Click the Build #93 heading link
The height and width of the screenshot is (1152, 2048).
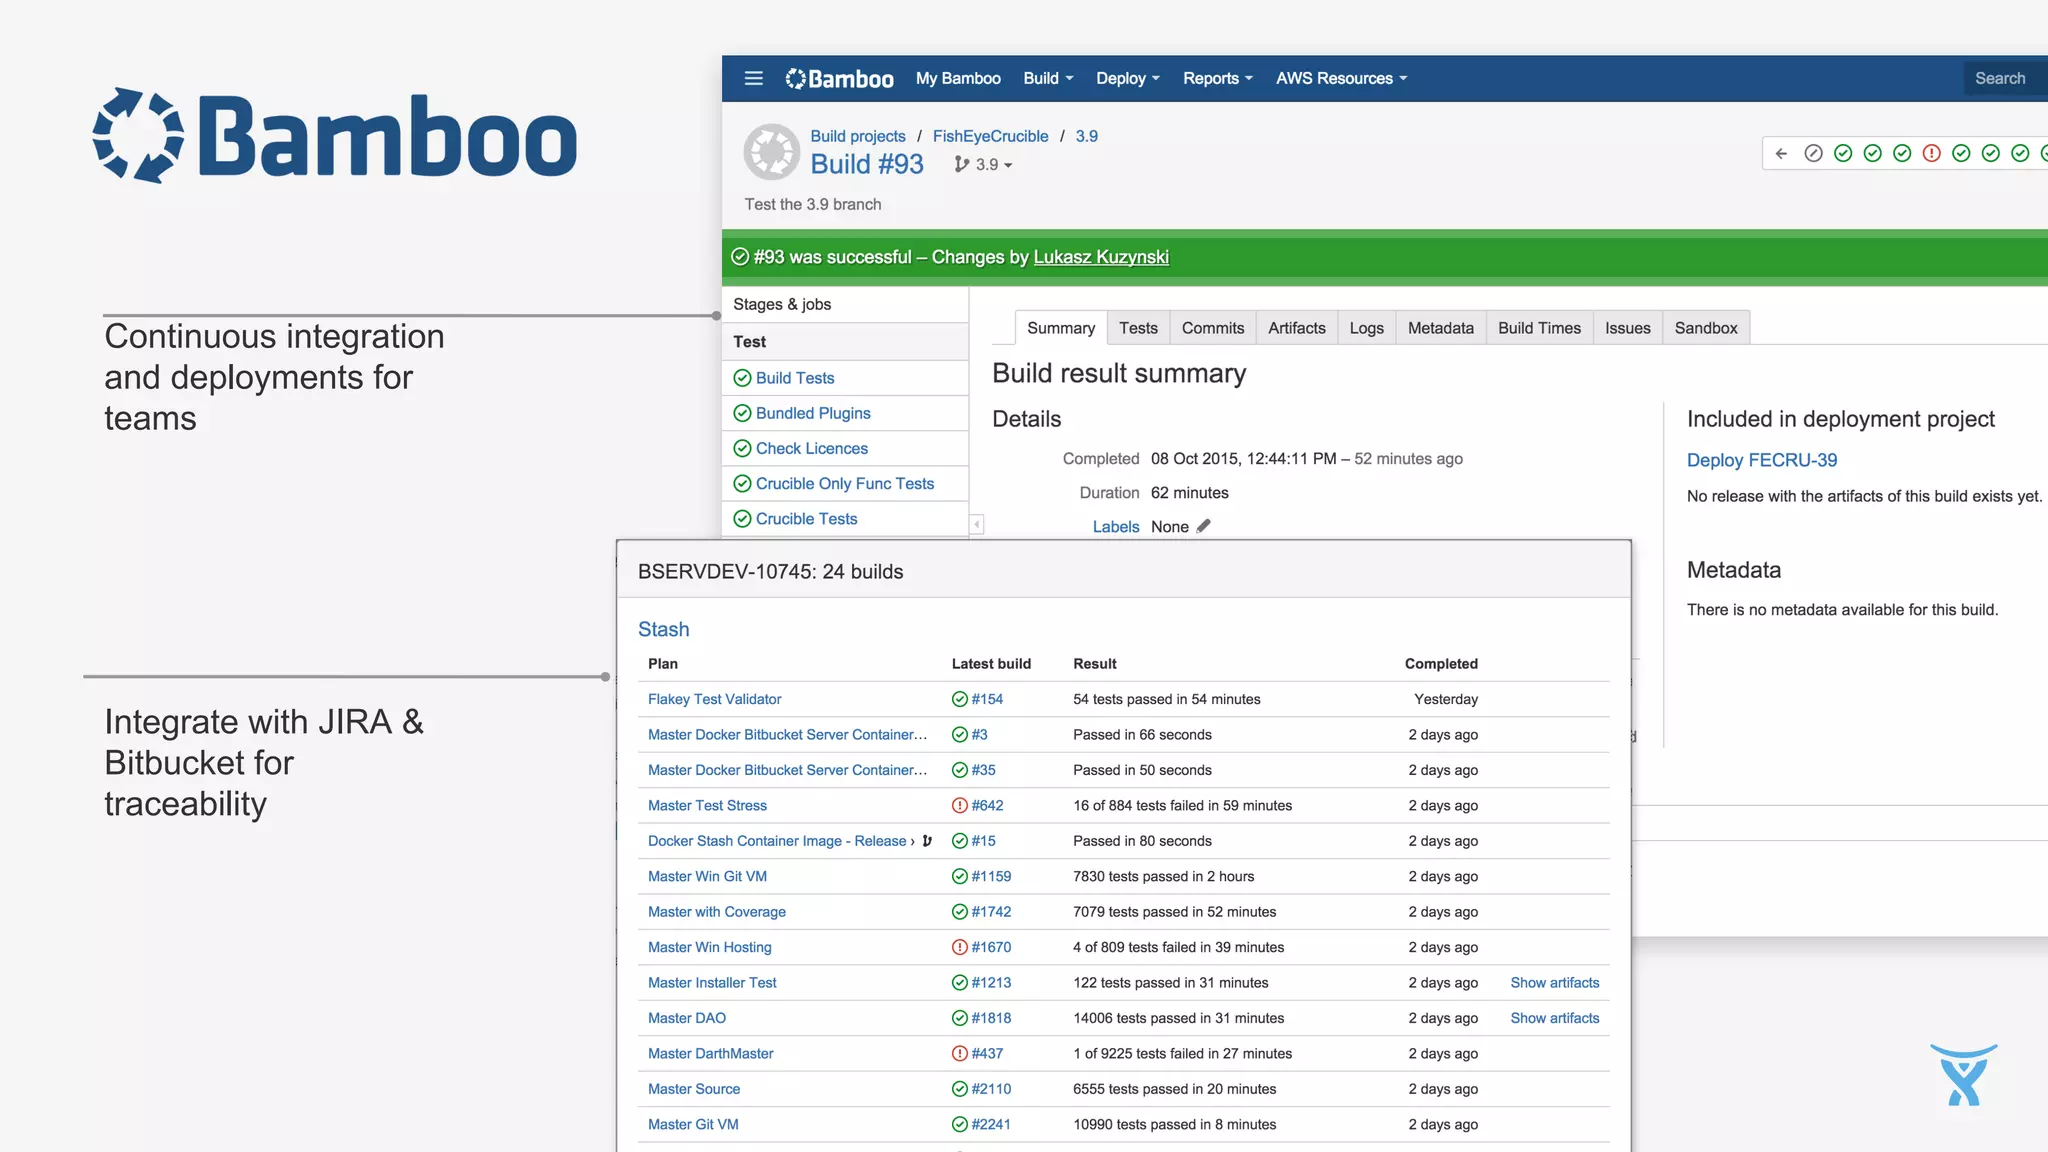pyautogui.click(x=867, y=164)
